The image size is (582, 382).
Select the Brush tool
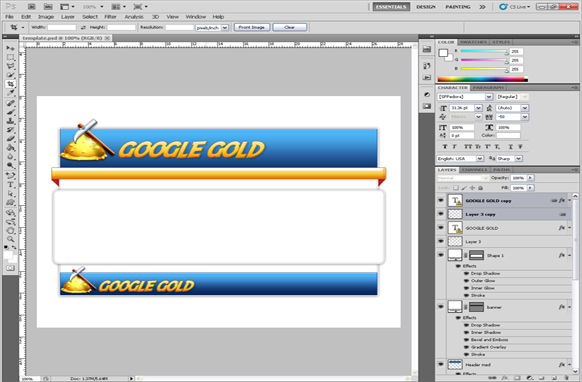[10, 112]
